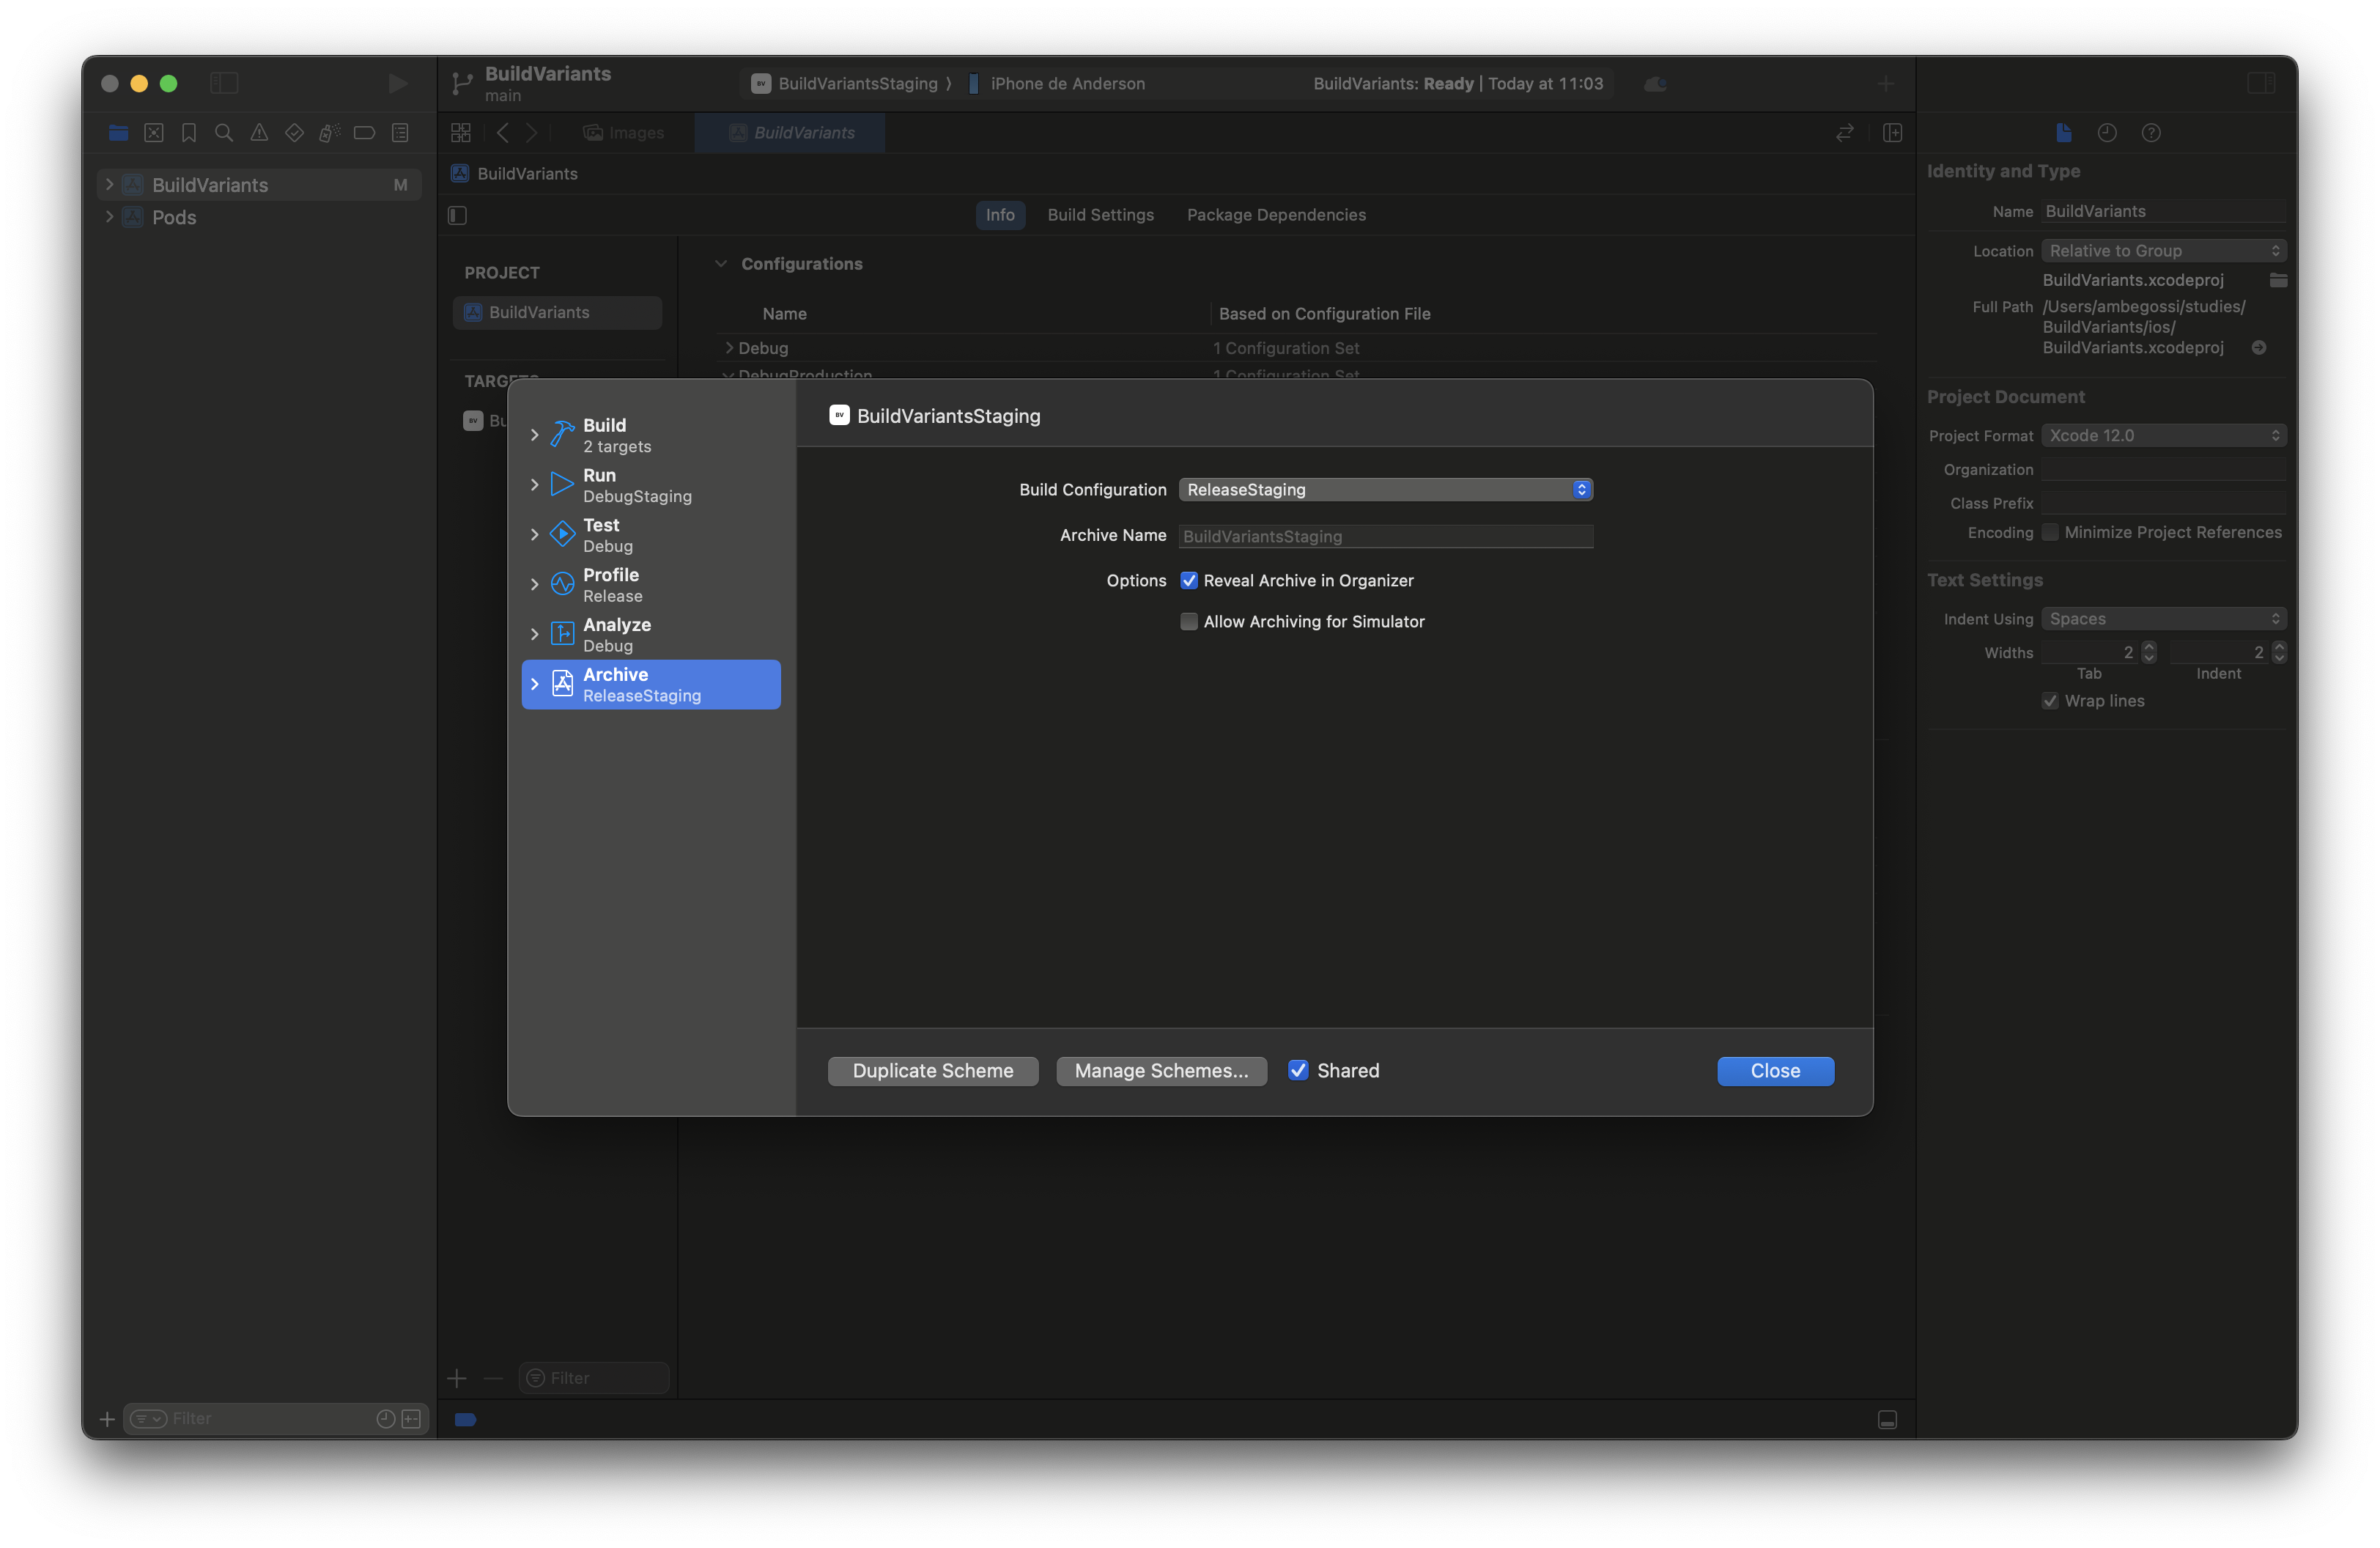Toggle the inspectors panel icon
The width and height of the screenshot is (2380, 1548).
tap(2261, 84)
